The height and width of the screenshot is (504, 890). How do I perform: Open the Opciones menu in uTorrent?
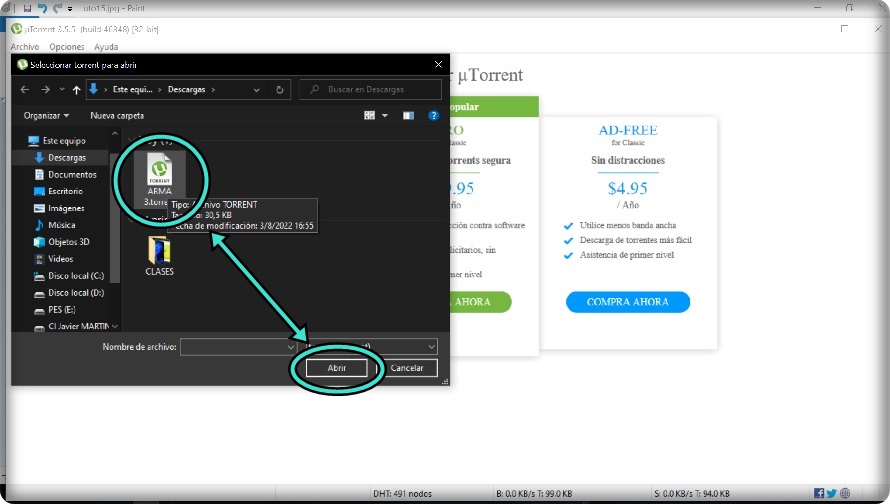(x=66, y=47)
